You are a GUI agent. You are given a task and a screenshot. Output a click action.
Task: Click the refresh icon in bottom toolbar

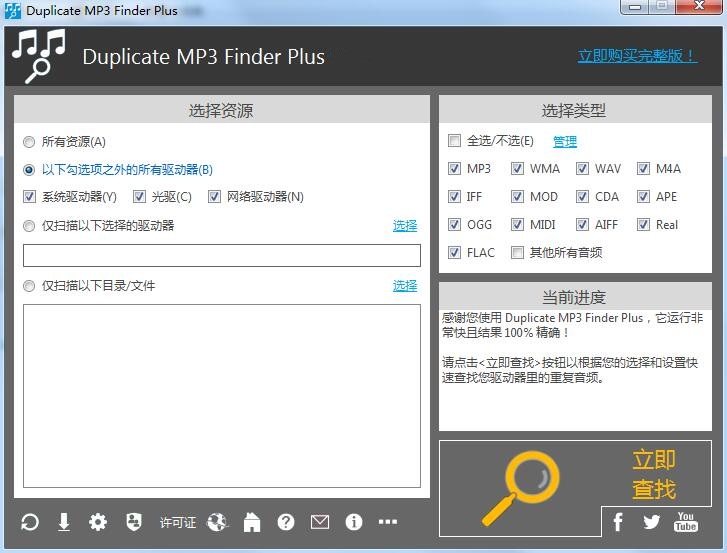click(30, 522)
